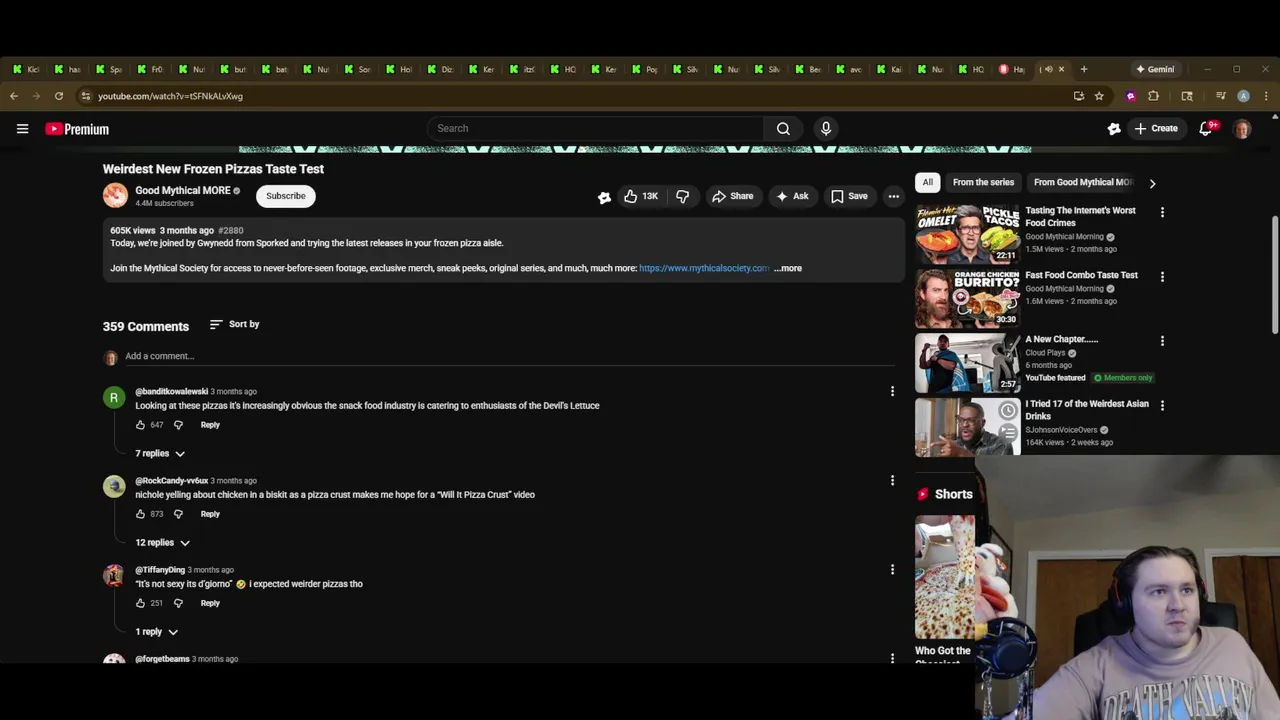Open more actions ellipsis under video

tap(893, 196)
